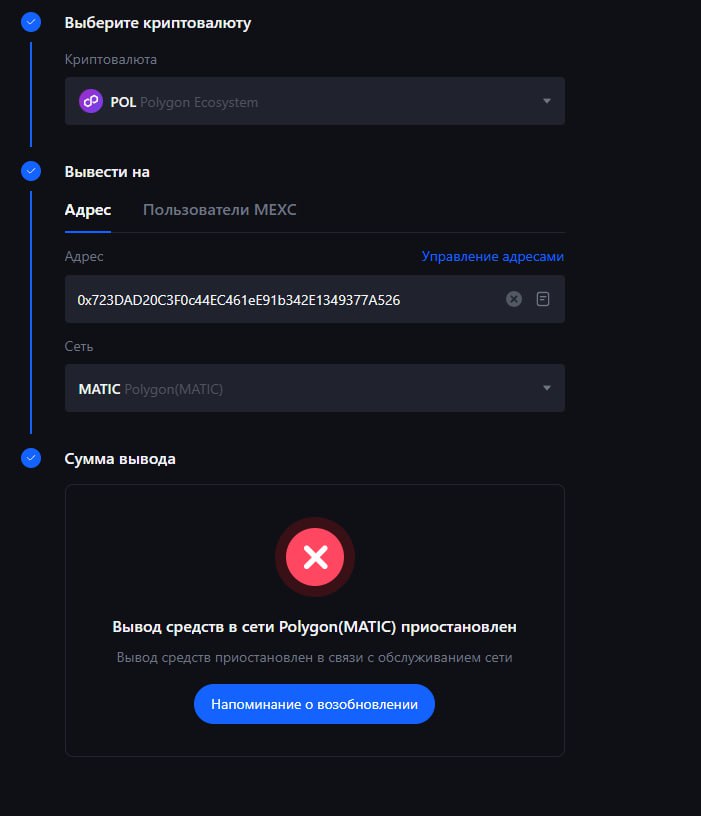This screenshot has height=816, width=701.
Task: Click the step one checkmark circle
Action: pyautogui.click(x=31, y=22)
